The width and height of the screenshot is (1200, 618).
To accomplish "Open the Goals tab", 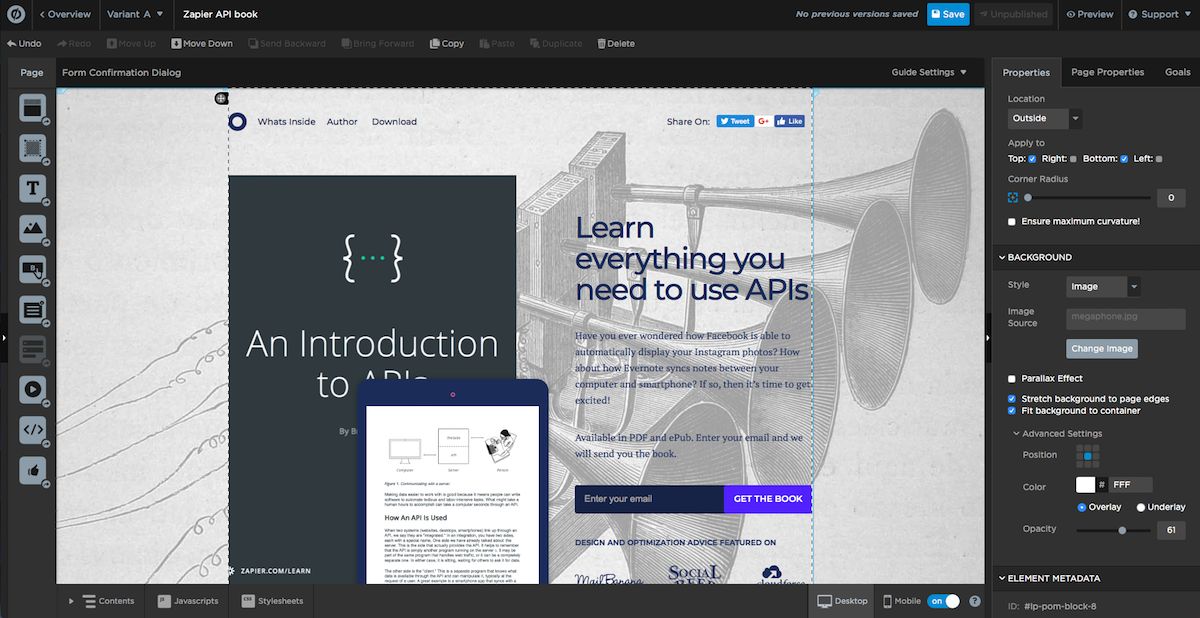I will pos(1177,72).
